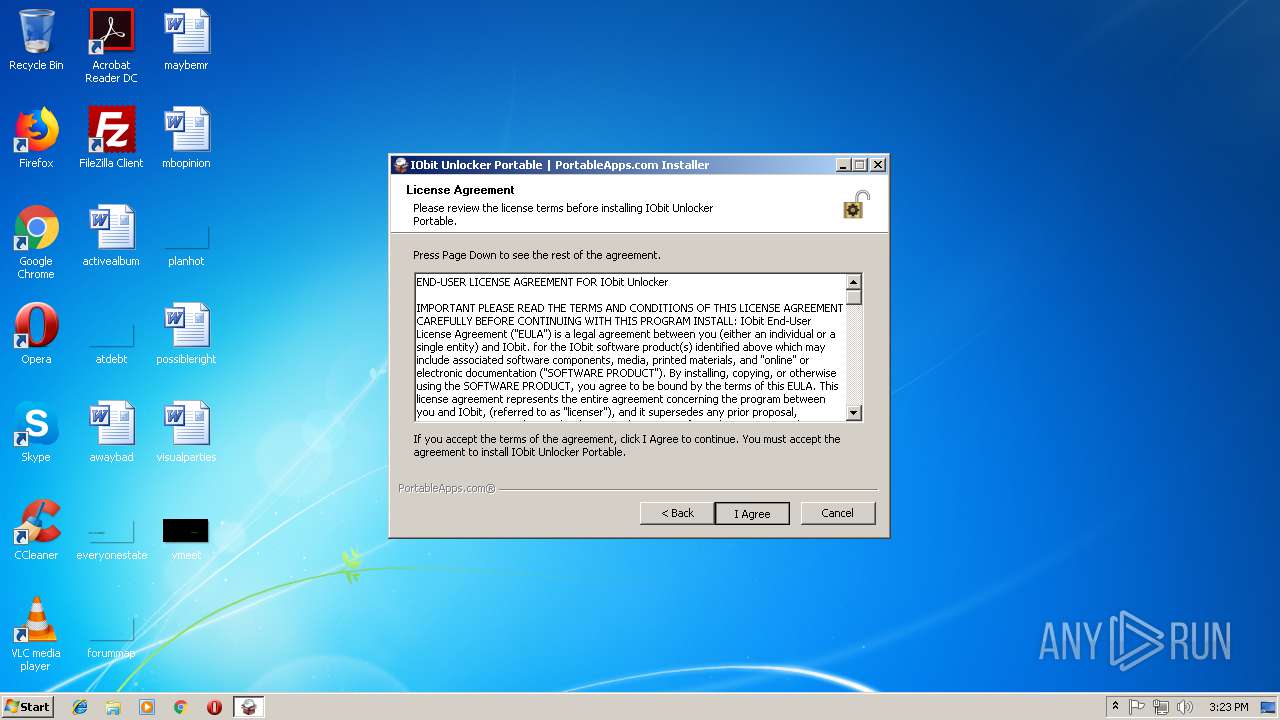Launch Opera browser desktop shortcut
Viewport: 1280px width, 720px height.
pos(36,334)
